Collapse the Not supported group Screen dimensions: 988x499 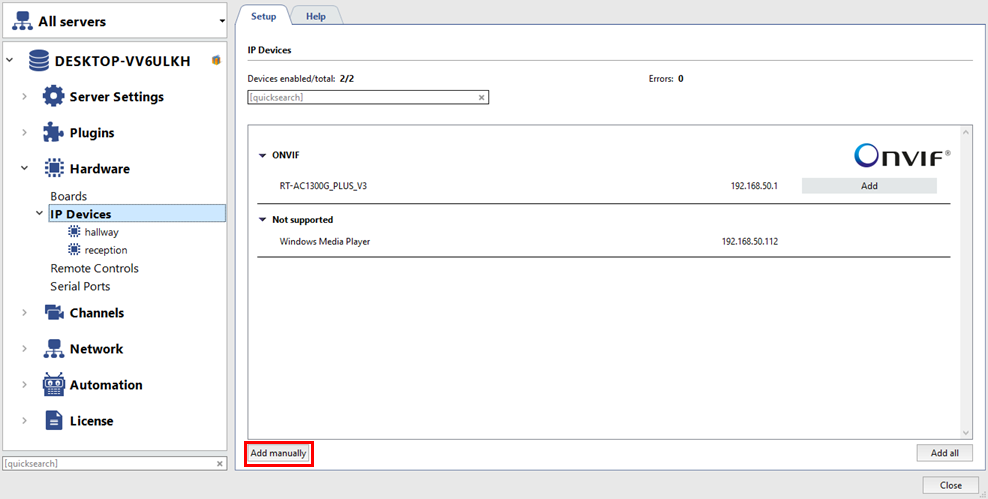click(263, 220)
